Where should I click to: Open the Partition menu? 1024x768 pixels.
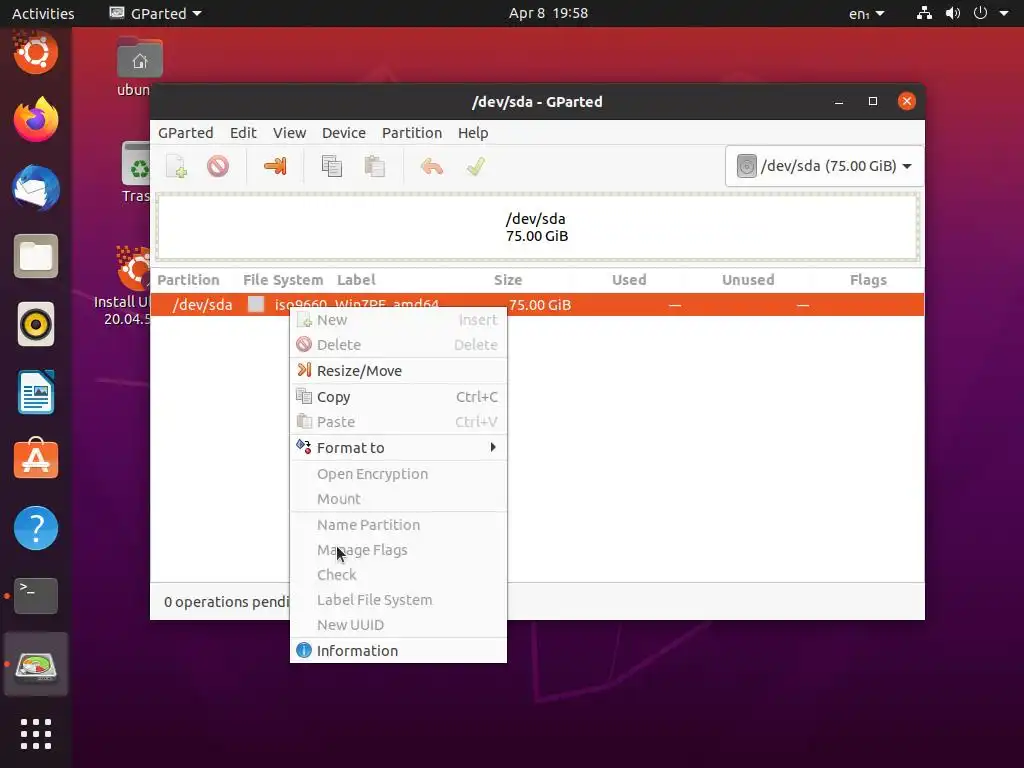(x=412, y=133)
